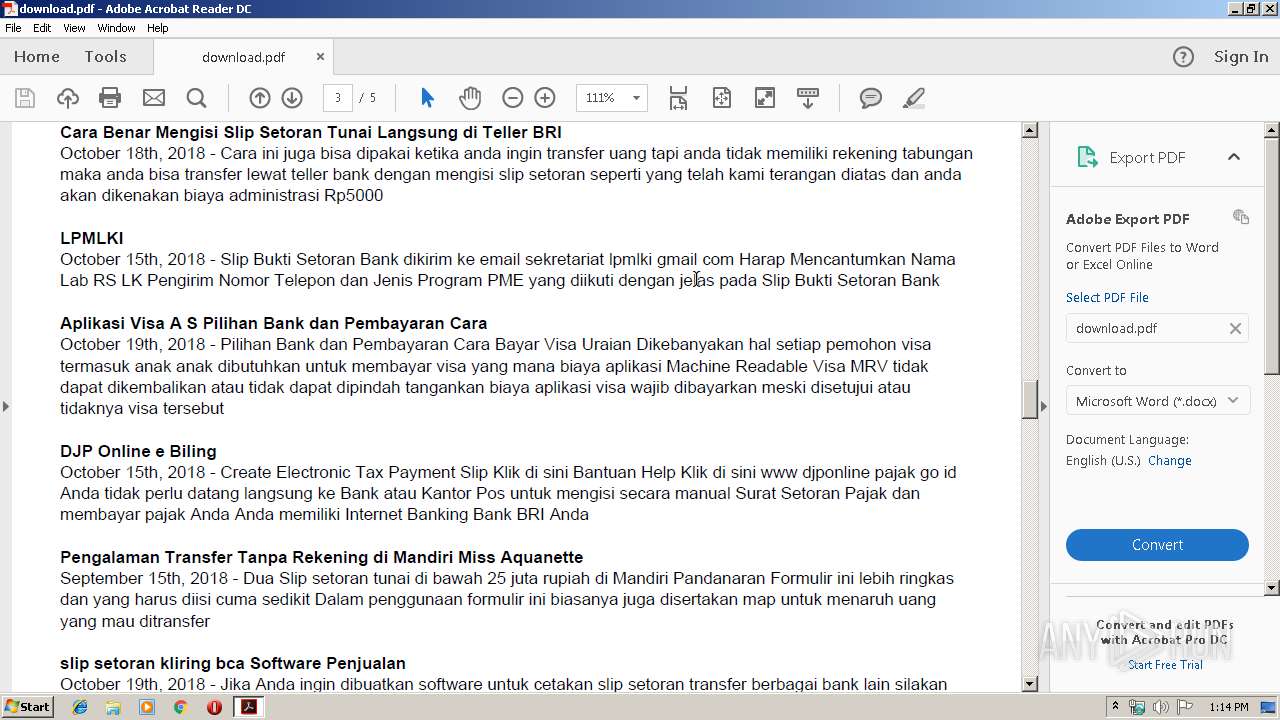
Task: Open the Edit menu
Action: pos(42,28)
